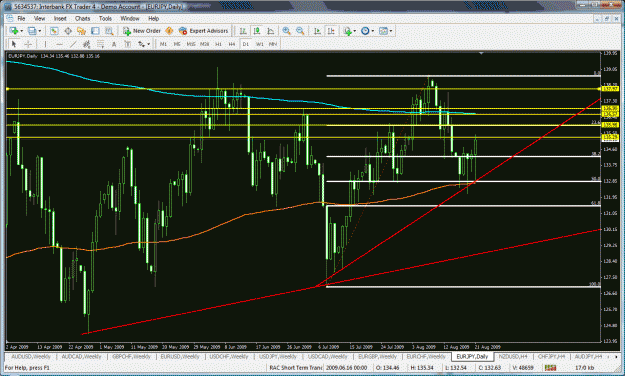Click the RAC Short Term profile status
The image size is (625, 376).
(295, 368)
